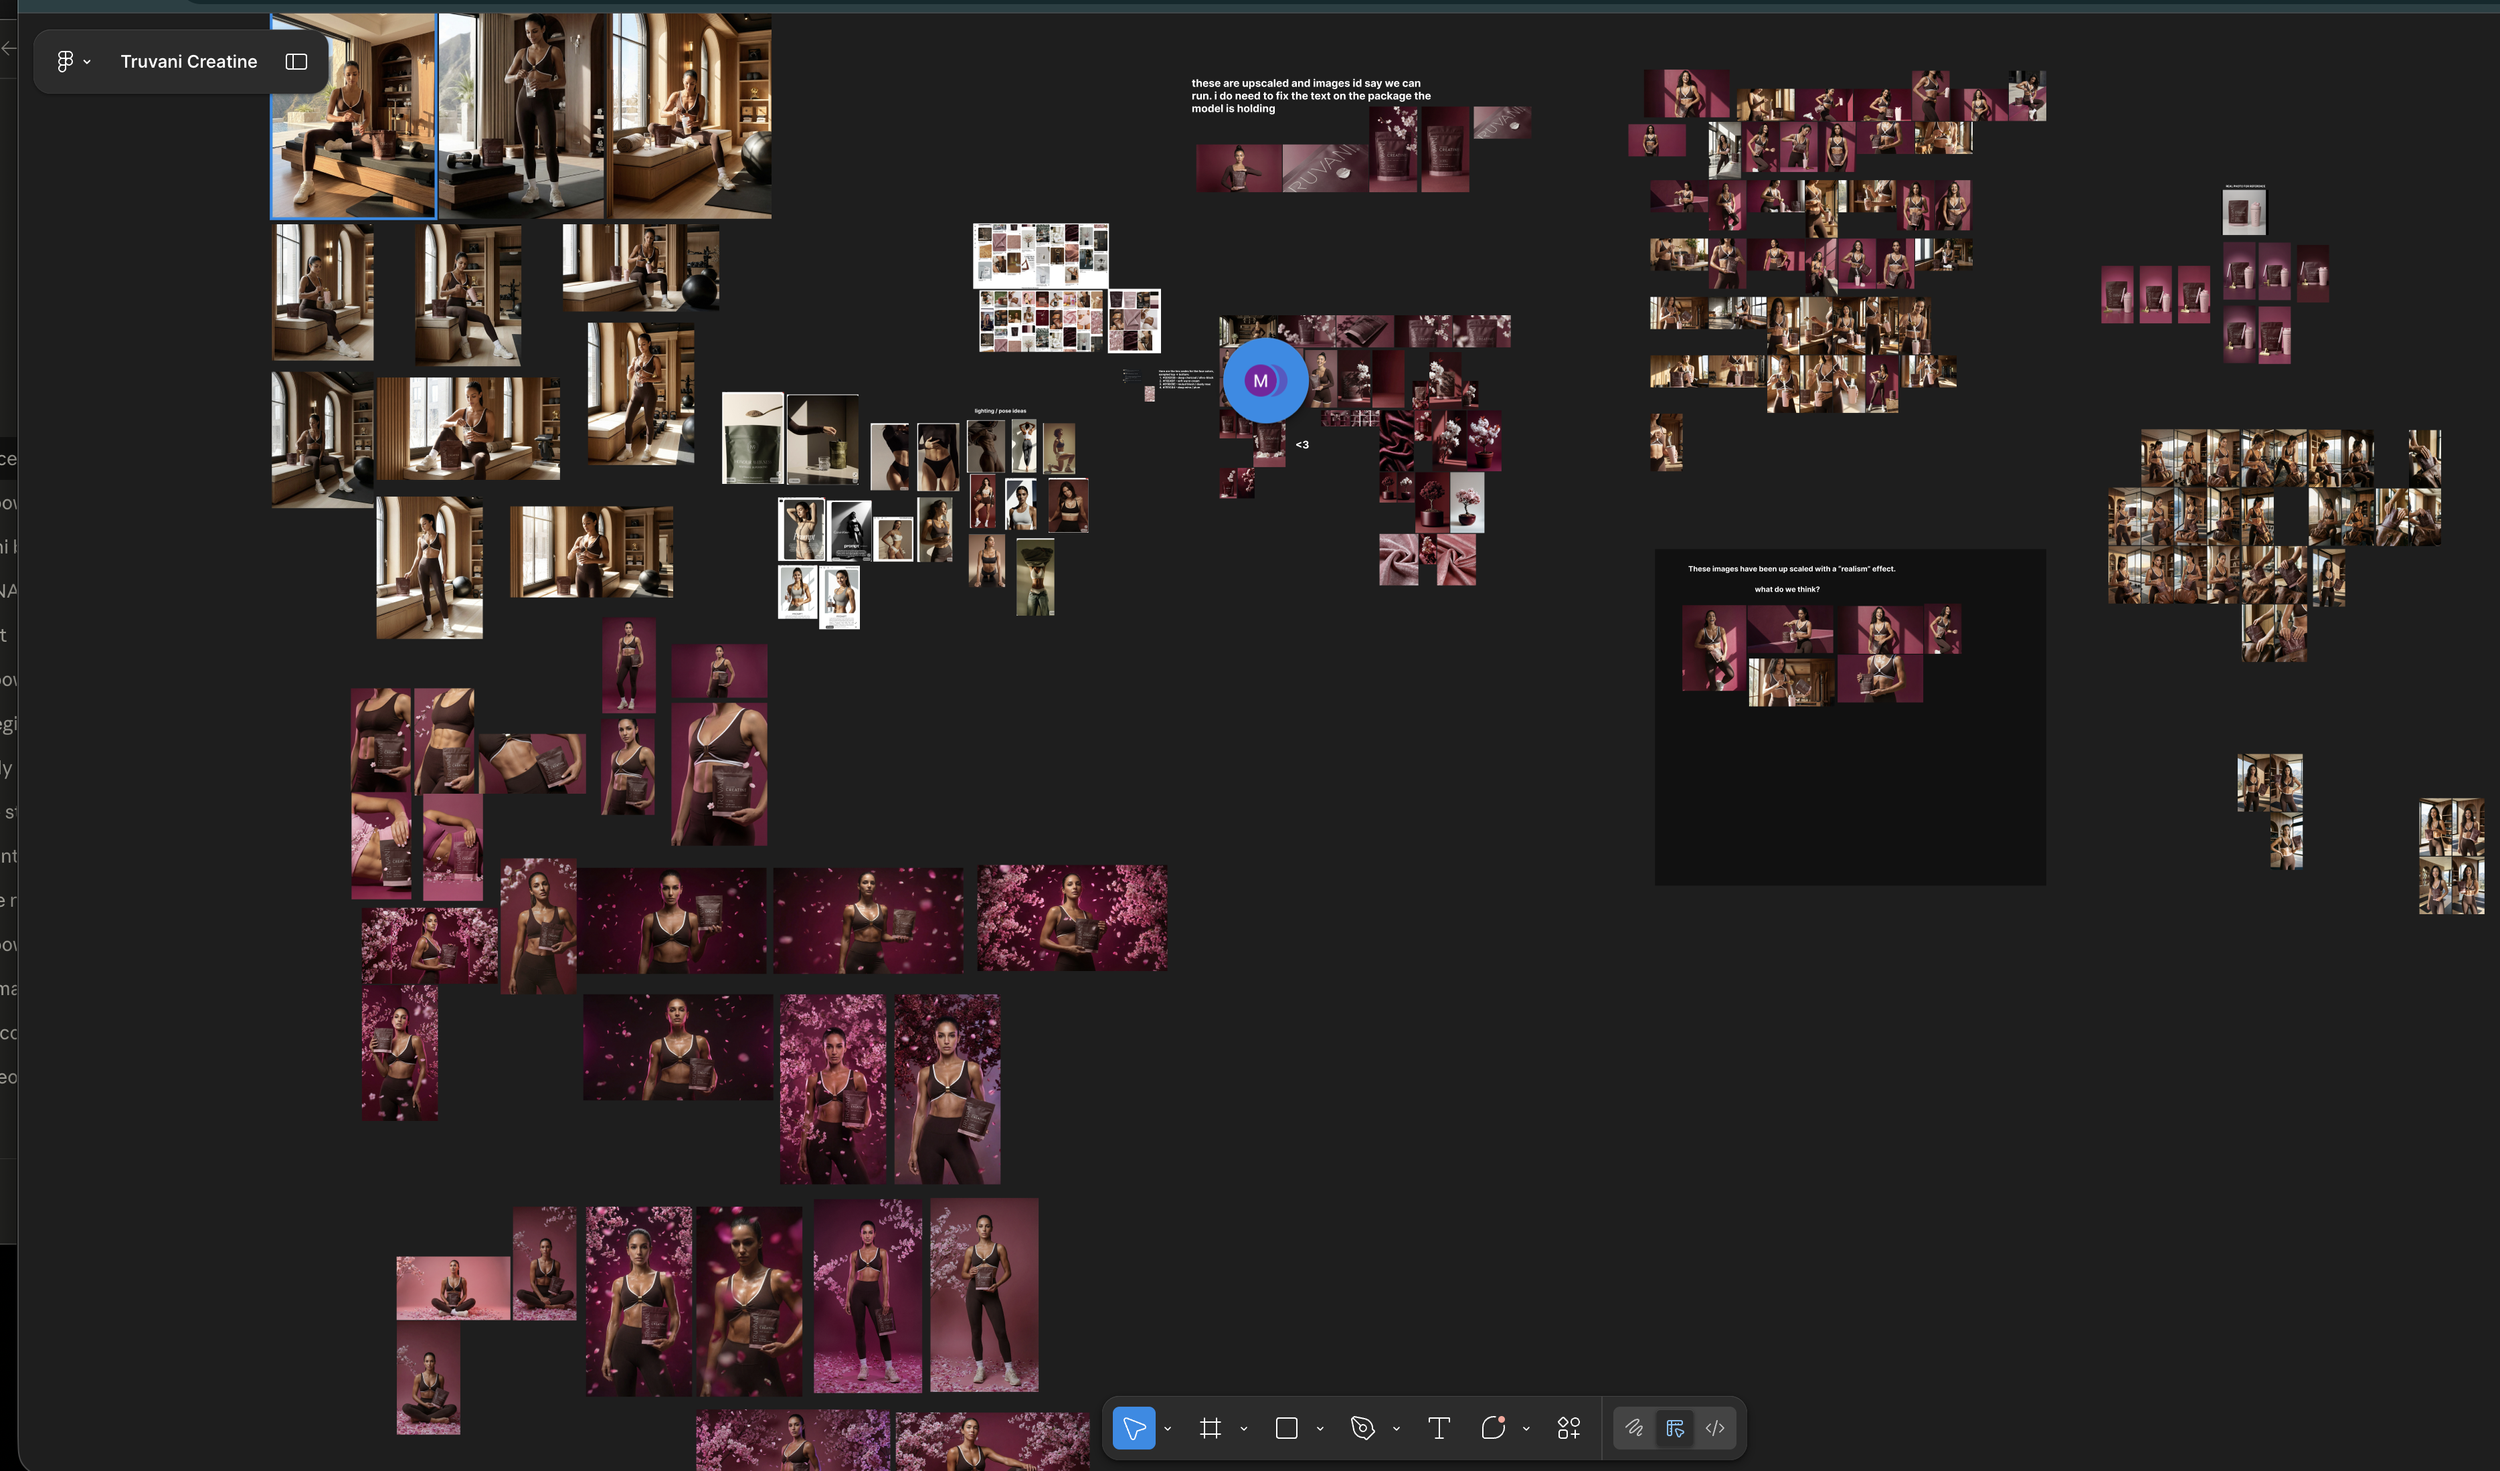Viewport: 2500px width, 1471px height.
Task: Select the Frame tool
Action: (1210, 1428)
